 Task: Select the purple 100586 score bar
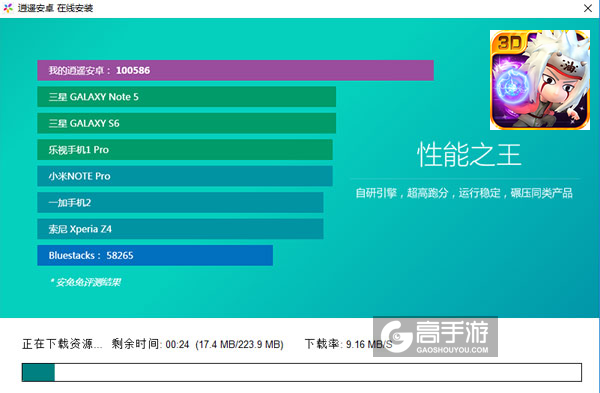(235, 70)
